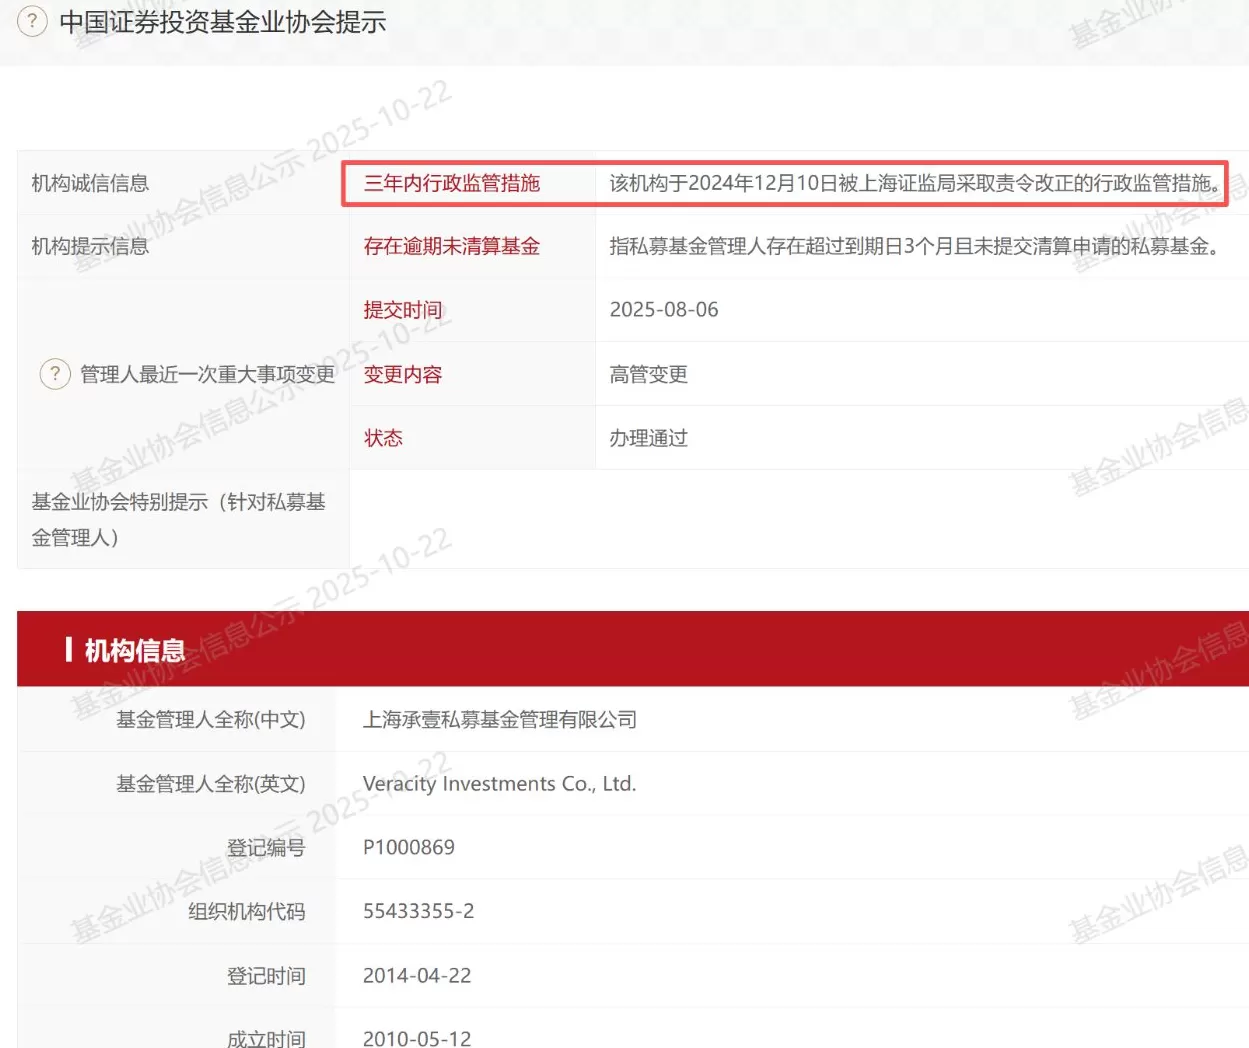Click the registration number P1000869

(409, 847)
